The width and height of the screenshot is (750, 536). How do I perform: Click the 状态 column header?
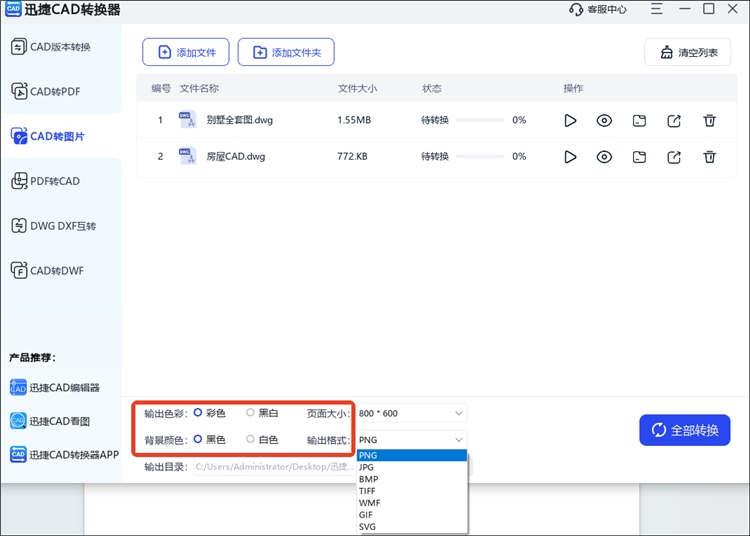[x=431, y=88]
